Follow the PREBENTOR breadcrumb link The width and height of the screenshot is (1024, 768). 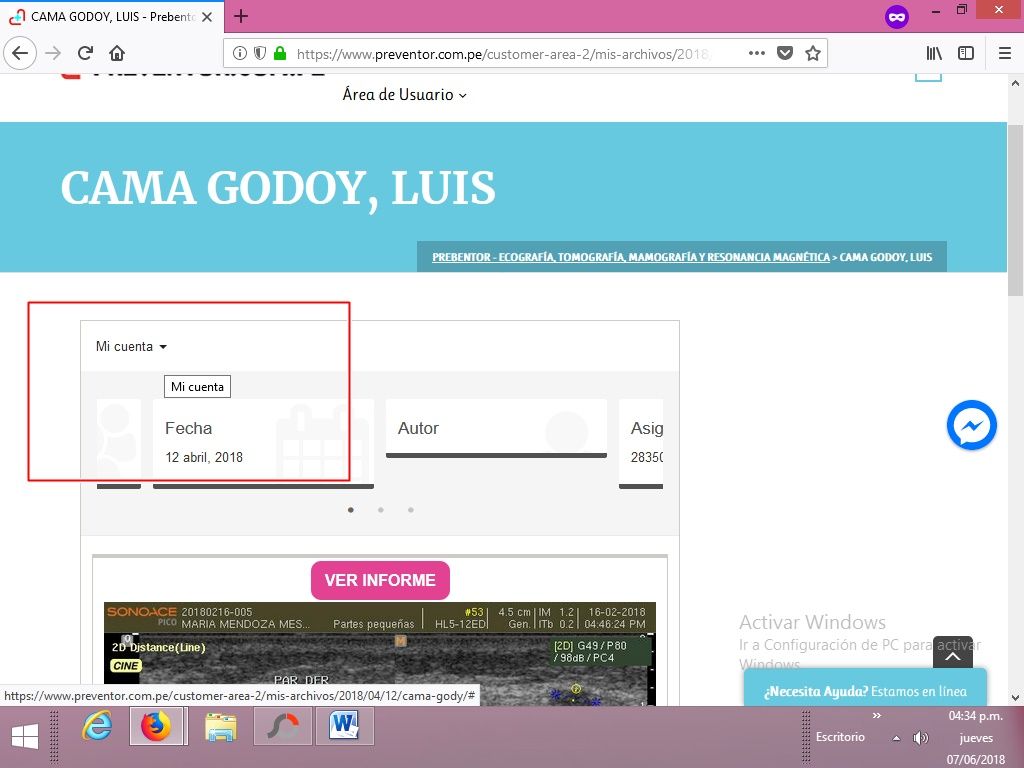[630, 257]
